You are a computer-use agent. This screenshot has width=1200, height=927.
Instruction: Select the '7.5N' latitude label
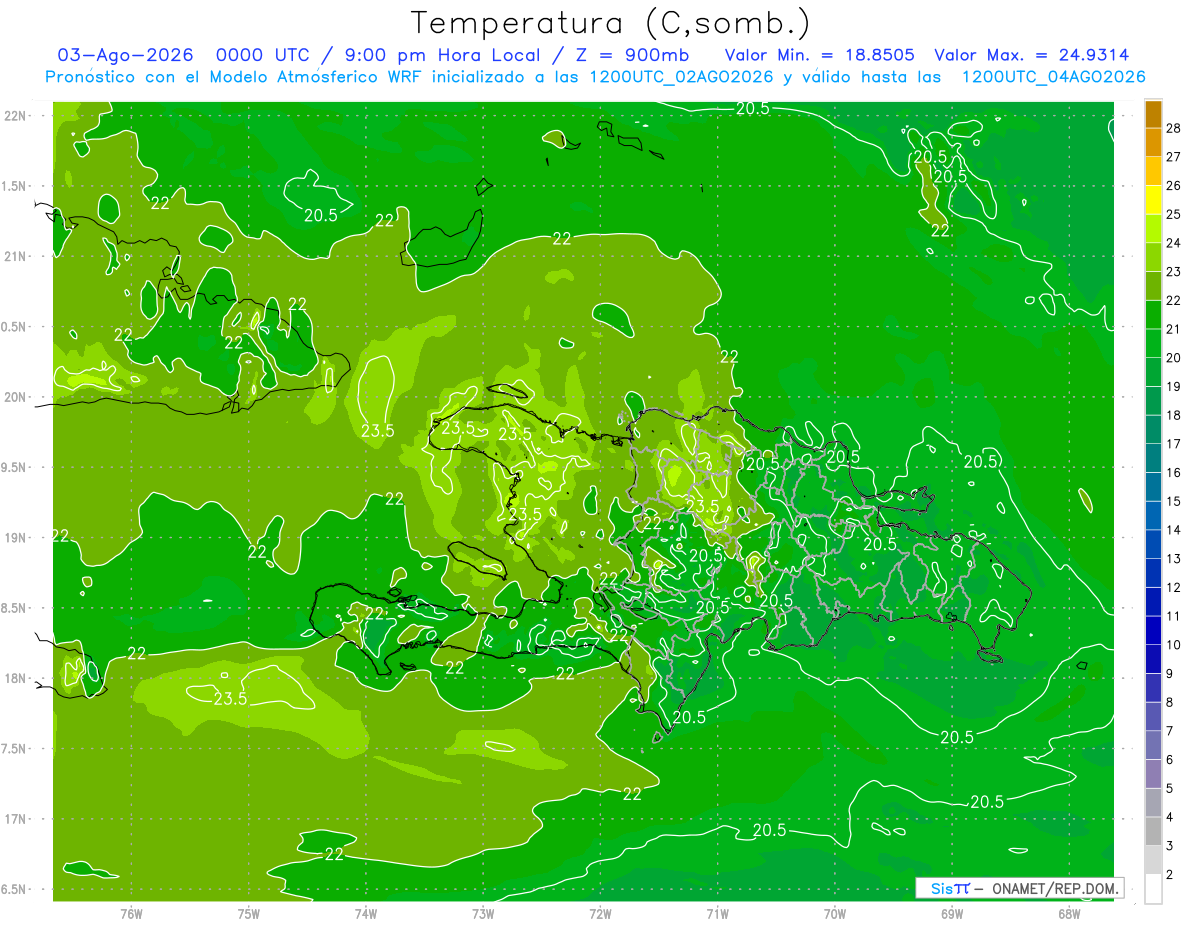pyautogui.click(x=15, y=749)
